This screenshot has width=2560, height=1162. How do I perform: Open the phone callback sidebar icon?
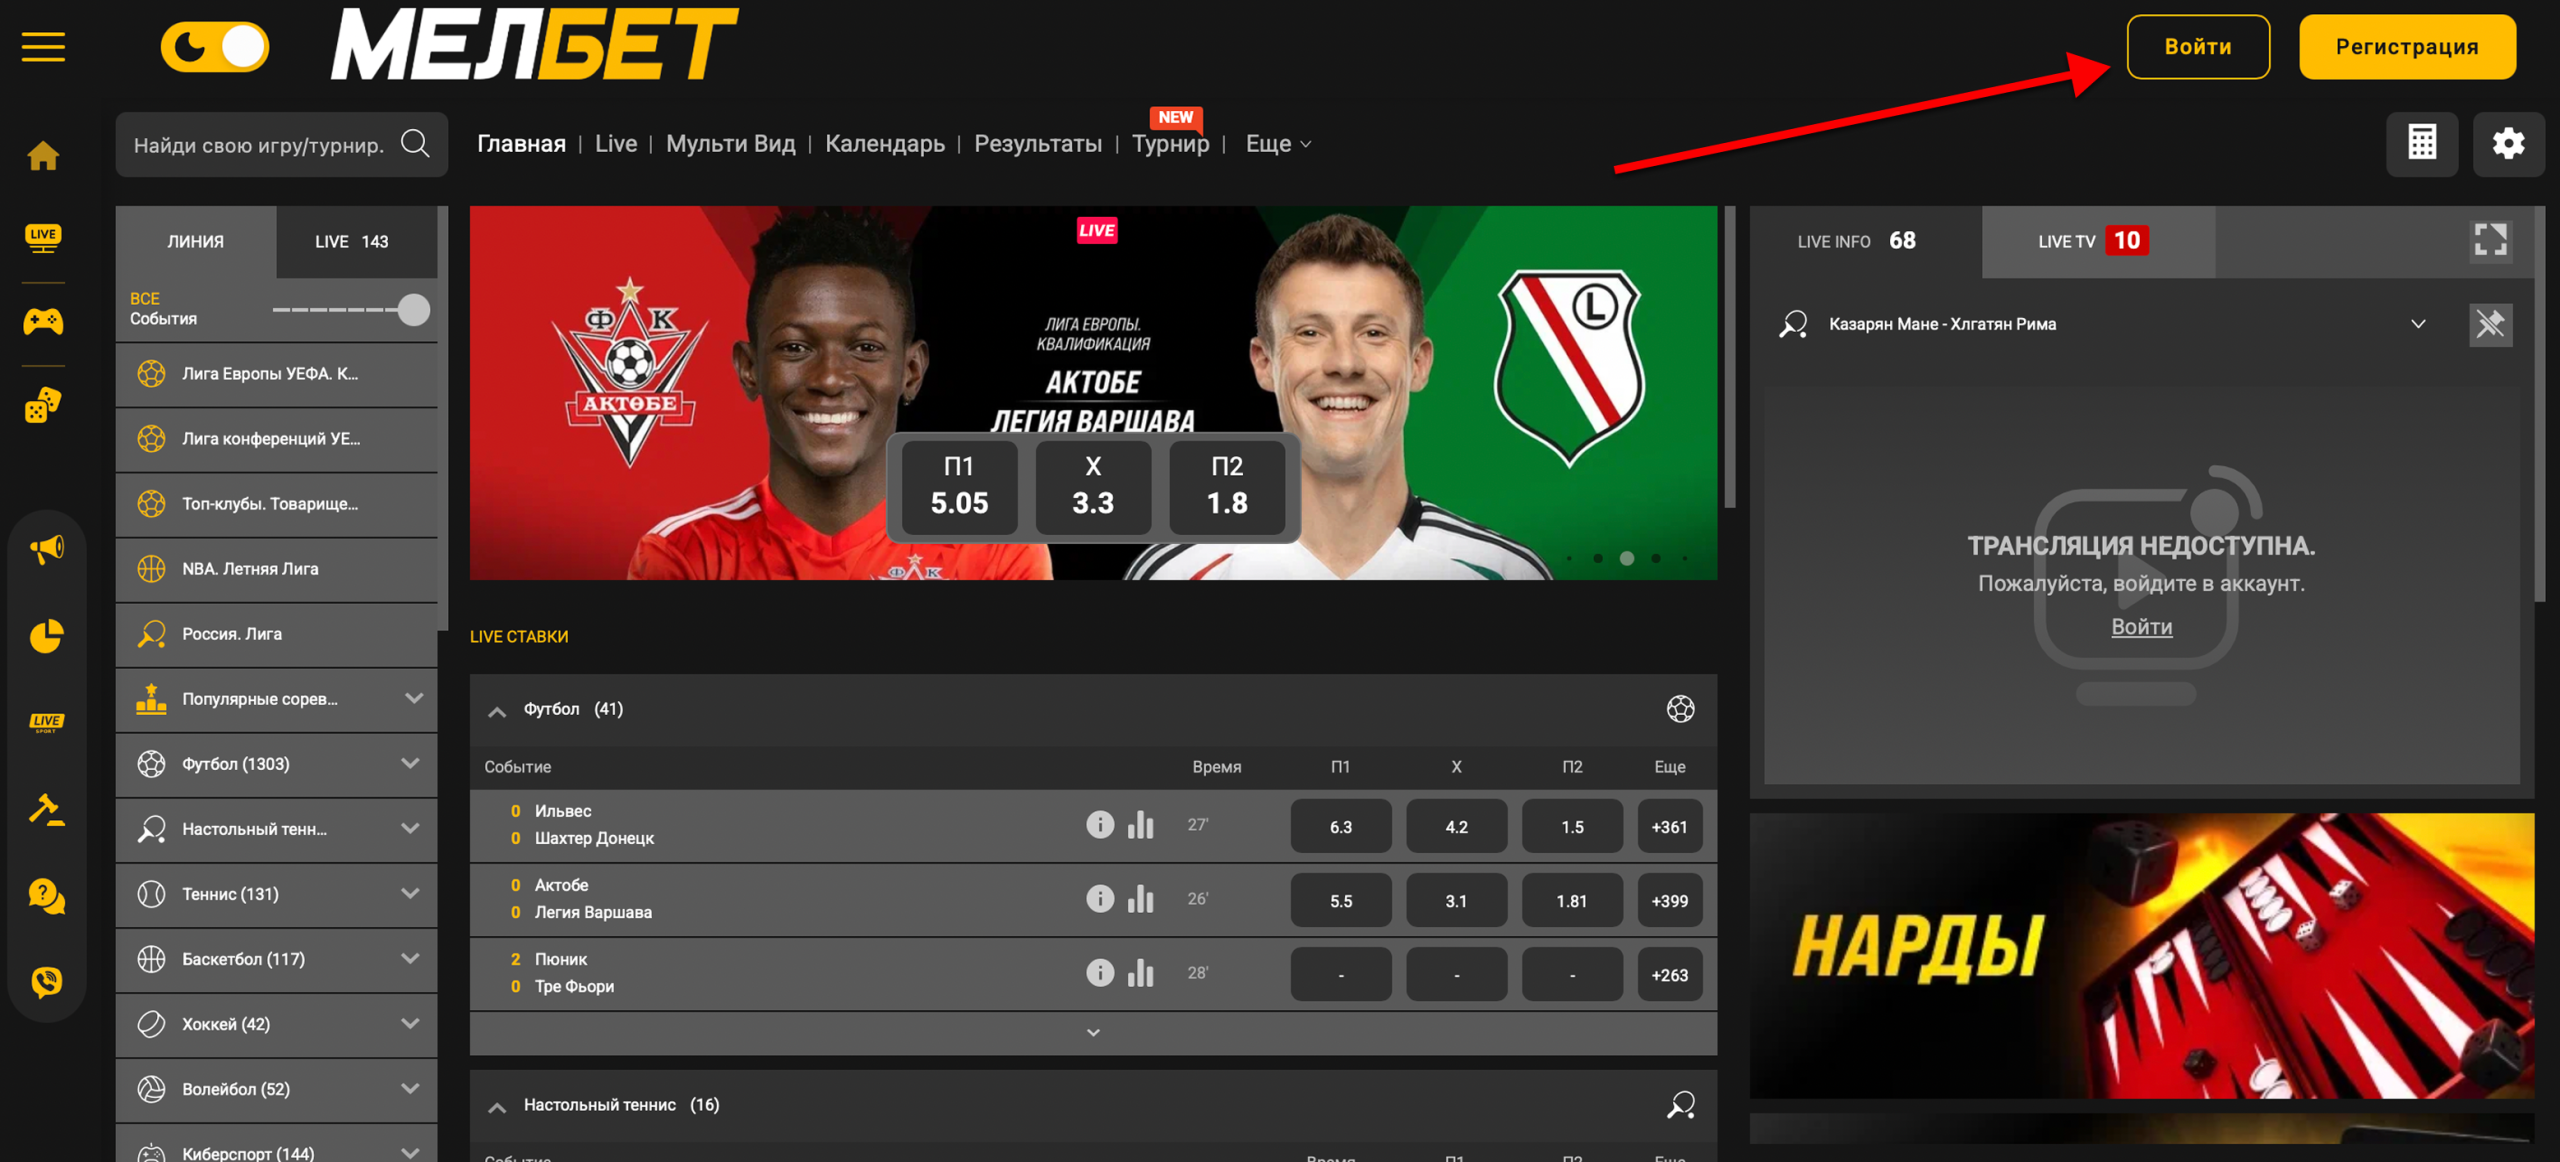tap(46, 982)
